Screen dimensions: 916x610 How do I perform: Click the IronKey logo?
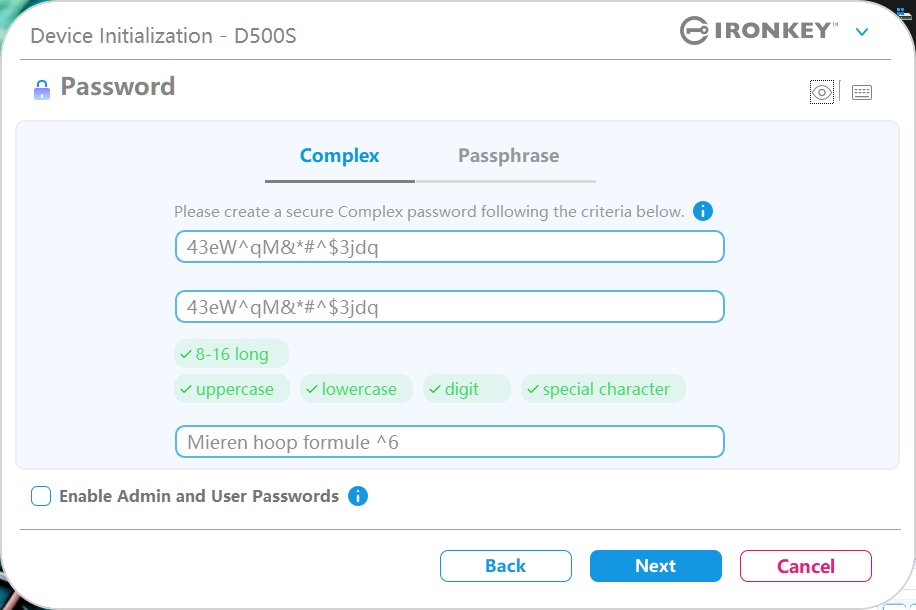coord(759,31)
